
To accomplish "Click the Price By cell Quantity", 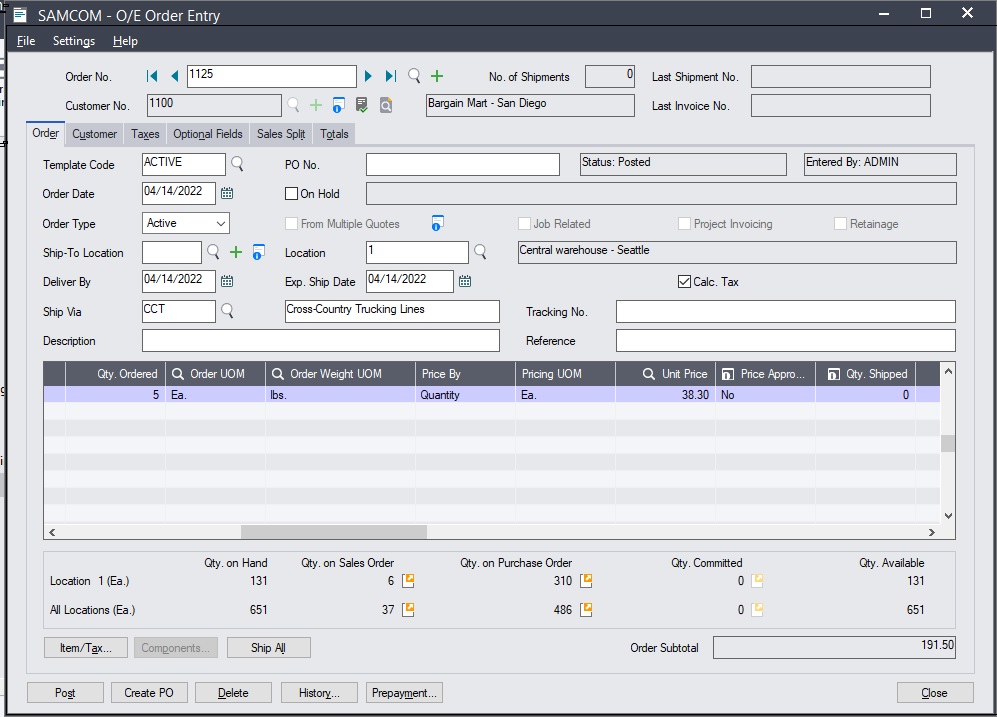I will point(465,395).
